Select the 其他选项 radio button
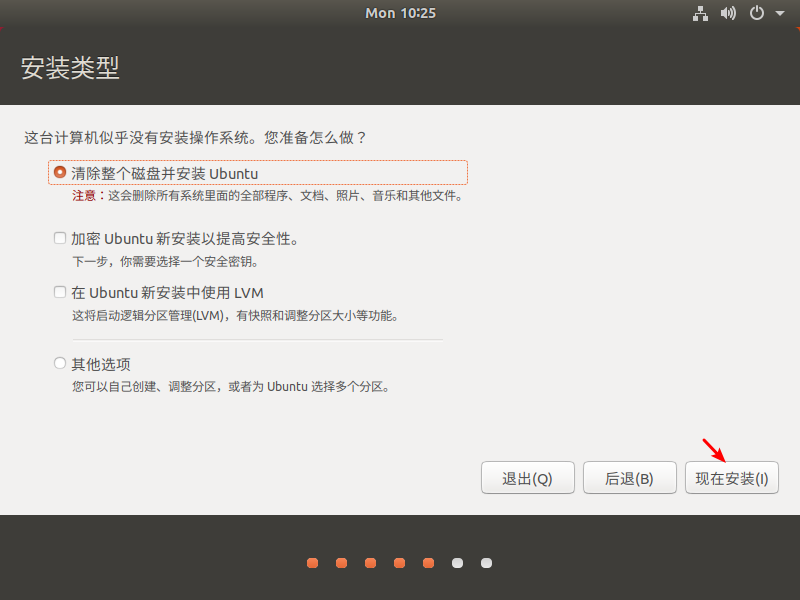 point(60,363)
